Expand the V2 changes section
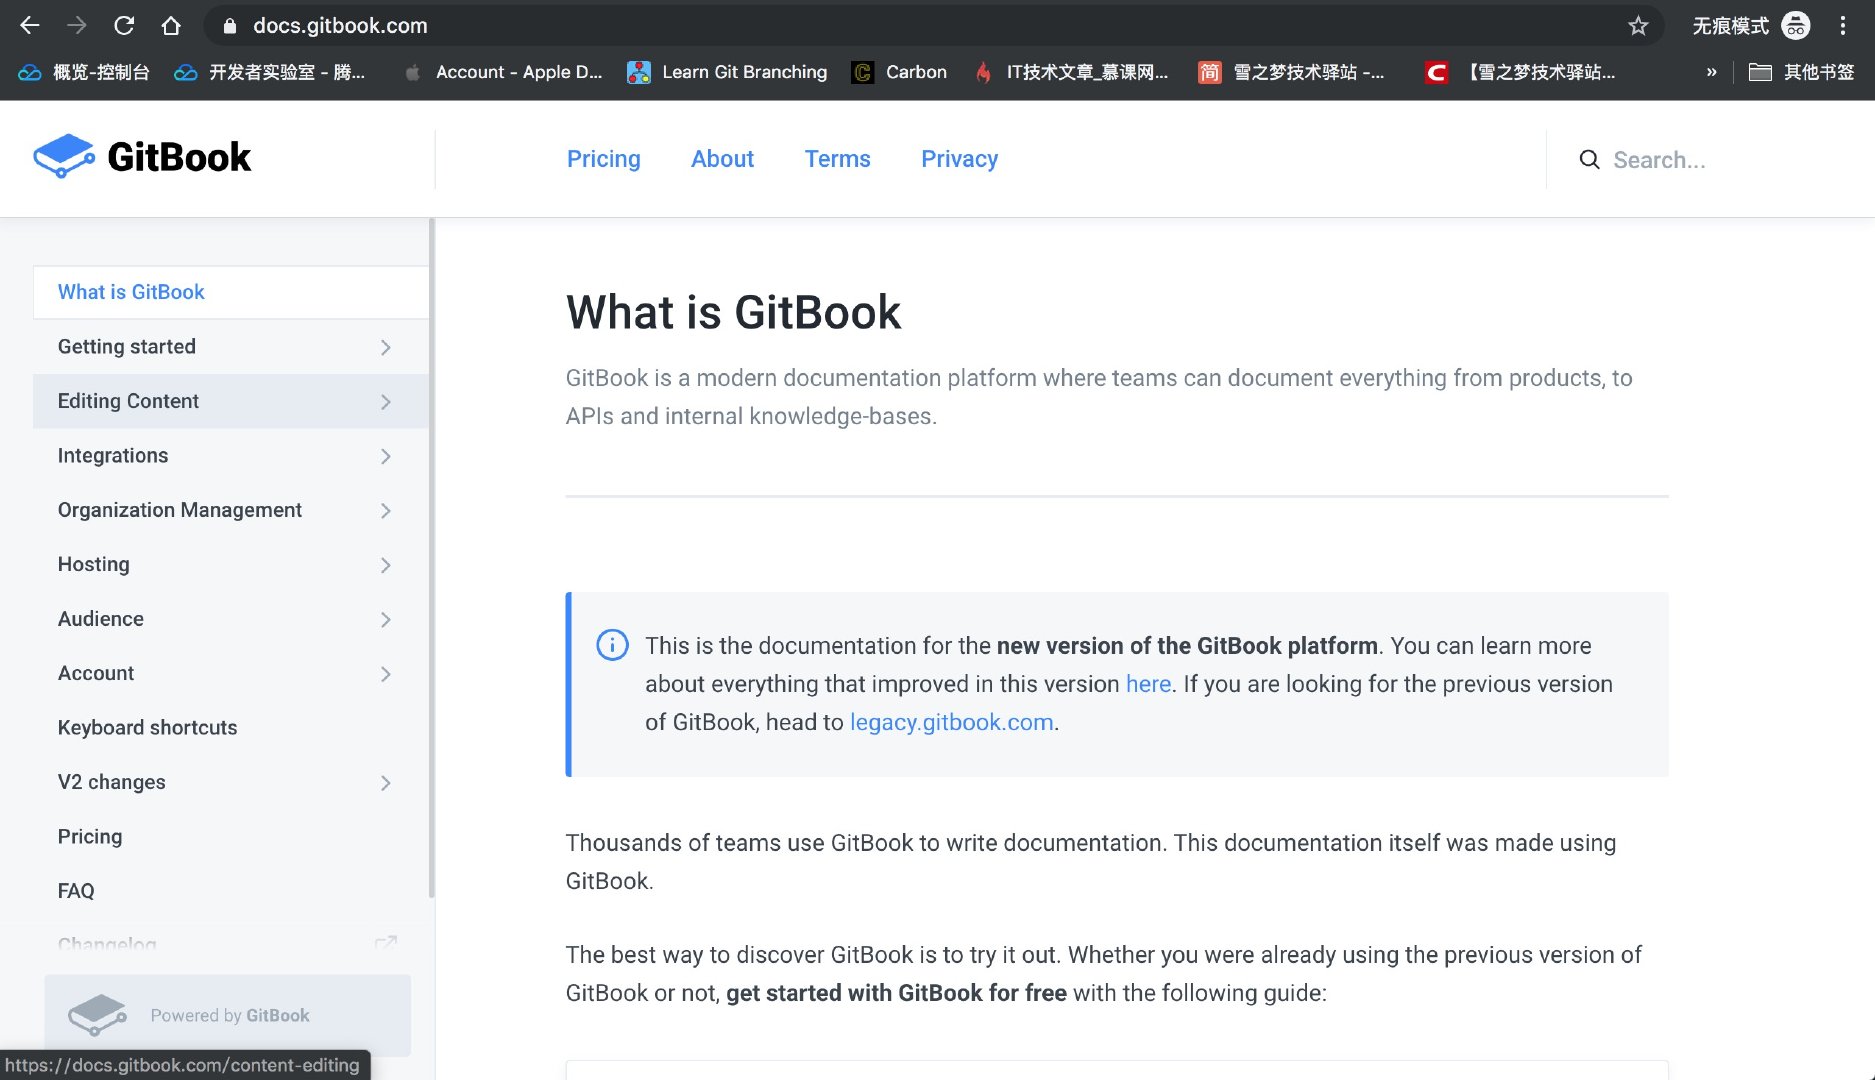1875x1080 pixels. (385, 783)
